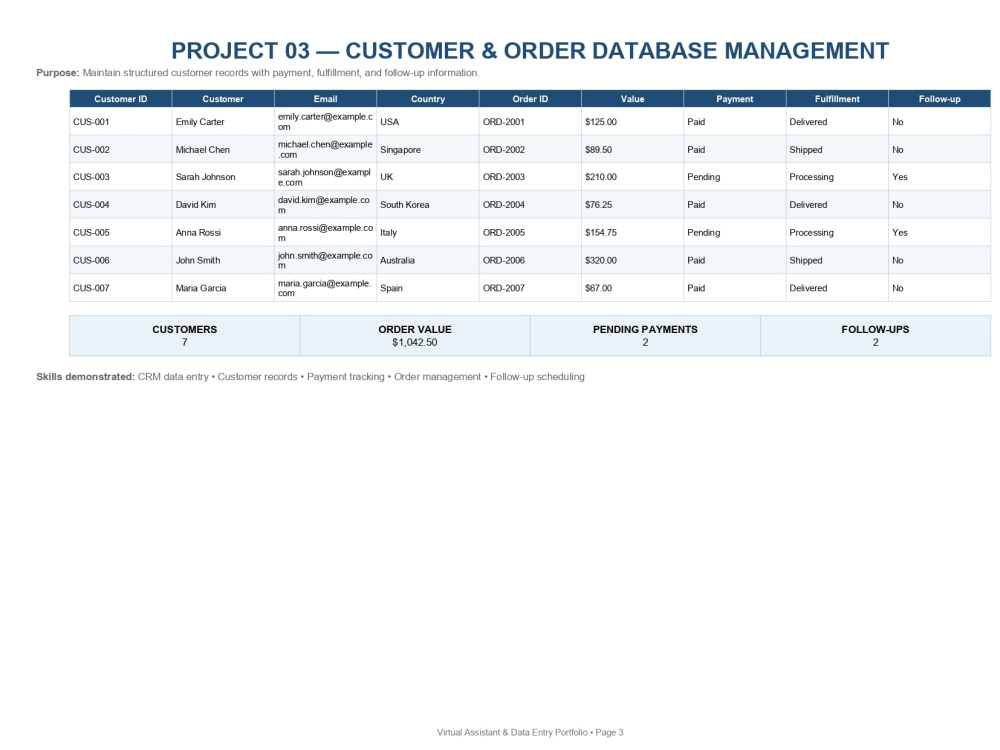This screenshot has width=1000, height=750.
Task: Click cell CUS-002
Action: (x=121, y=149)
